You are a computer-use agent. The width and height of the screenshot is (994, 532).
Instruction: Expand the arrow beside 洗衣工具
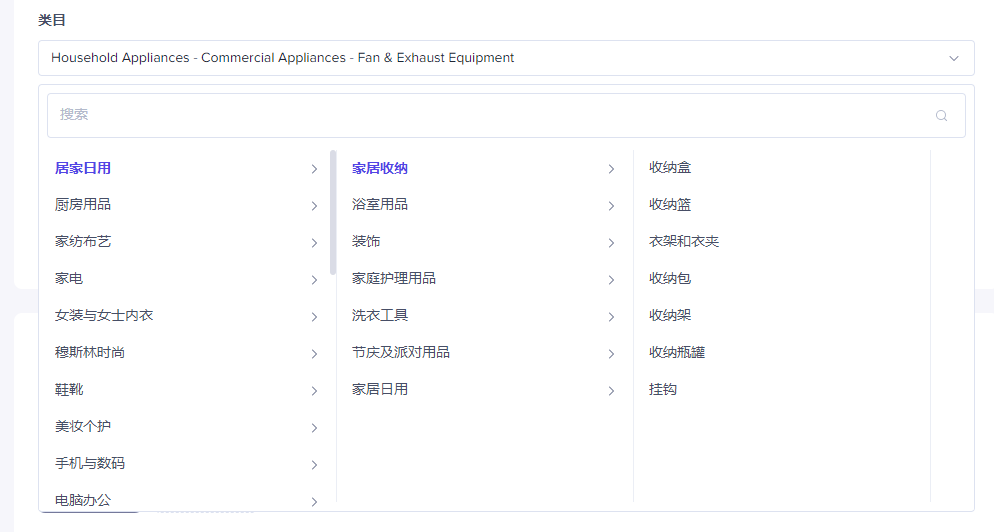tap(611, 316)
